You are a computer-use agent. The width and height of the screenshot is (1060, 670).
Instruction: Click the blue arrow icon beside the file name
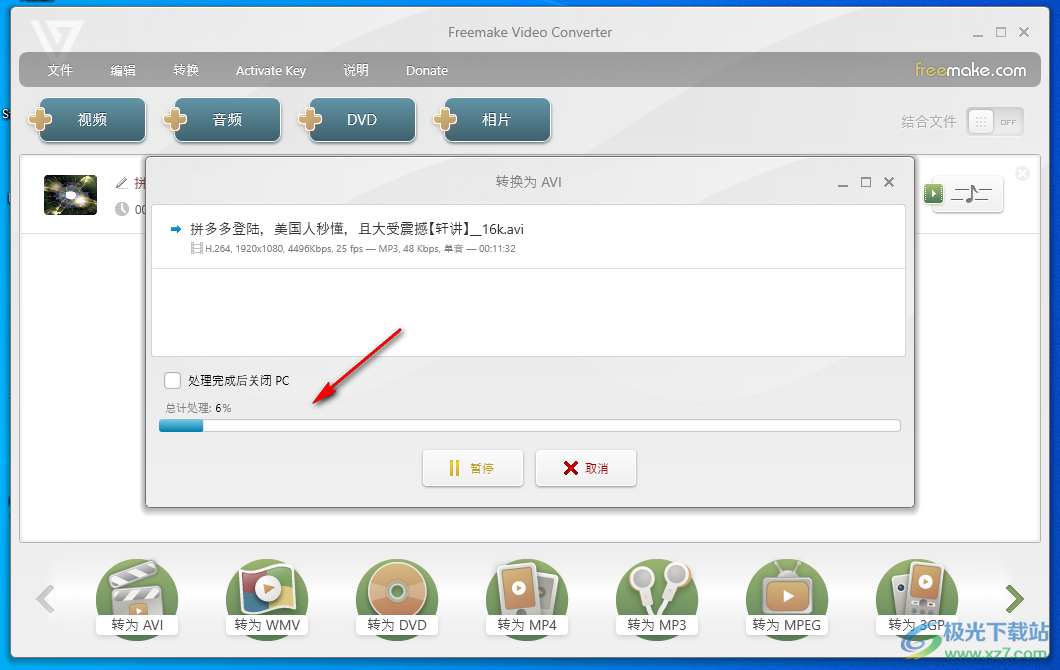(x=176, y=229)
